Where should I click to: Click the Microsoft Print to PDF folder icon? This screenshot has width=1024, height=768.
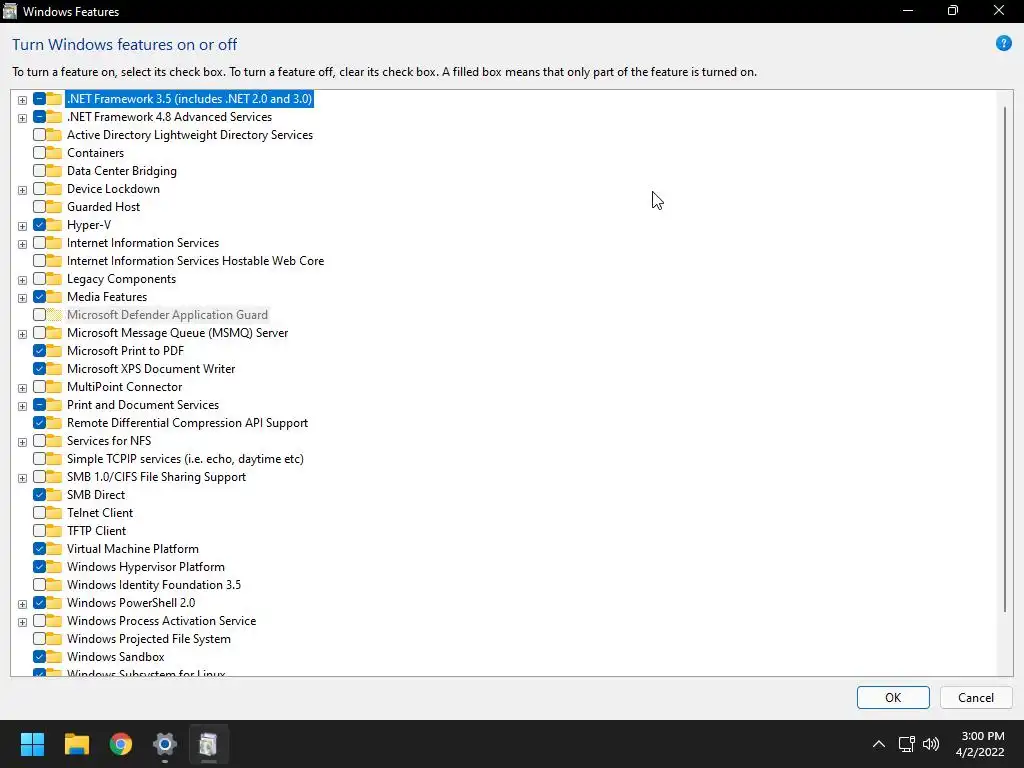click(54, 351)
